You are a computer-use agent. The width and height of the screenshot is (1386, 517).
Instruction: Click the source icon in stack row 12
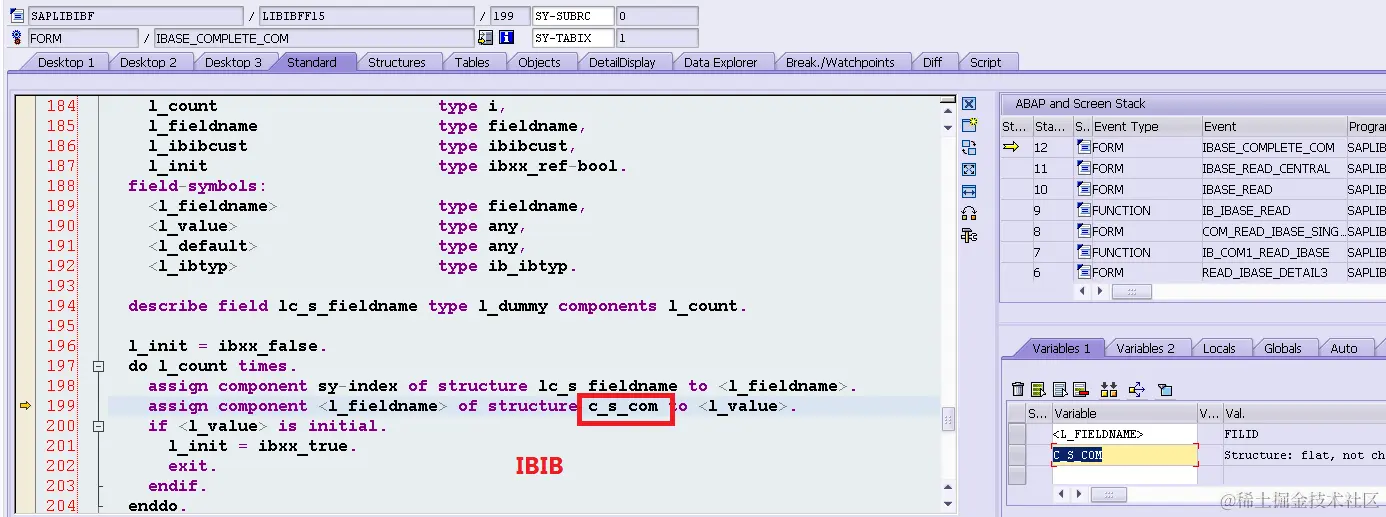point(1083,147)
